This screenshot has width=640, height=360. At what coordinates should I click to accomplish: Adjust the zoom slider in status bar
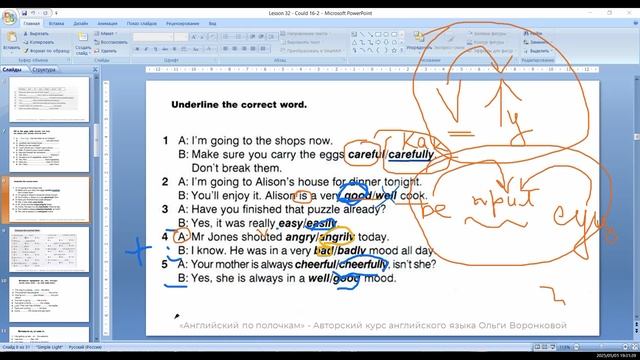[601, 347]
